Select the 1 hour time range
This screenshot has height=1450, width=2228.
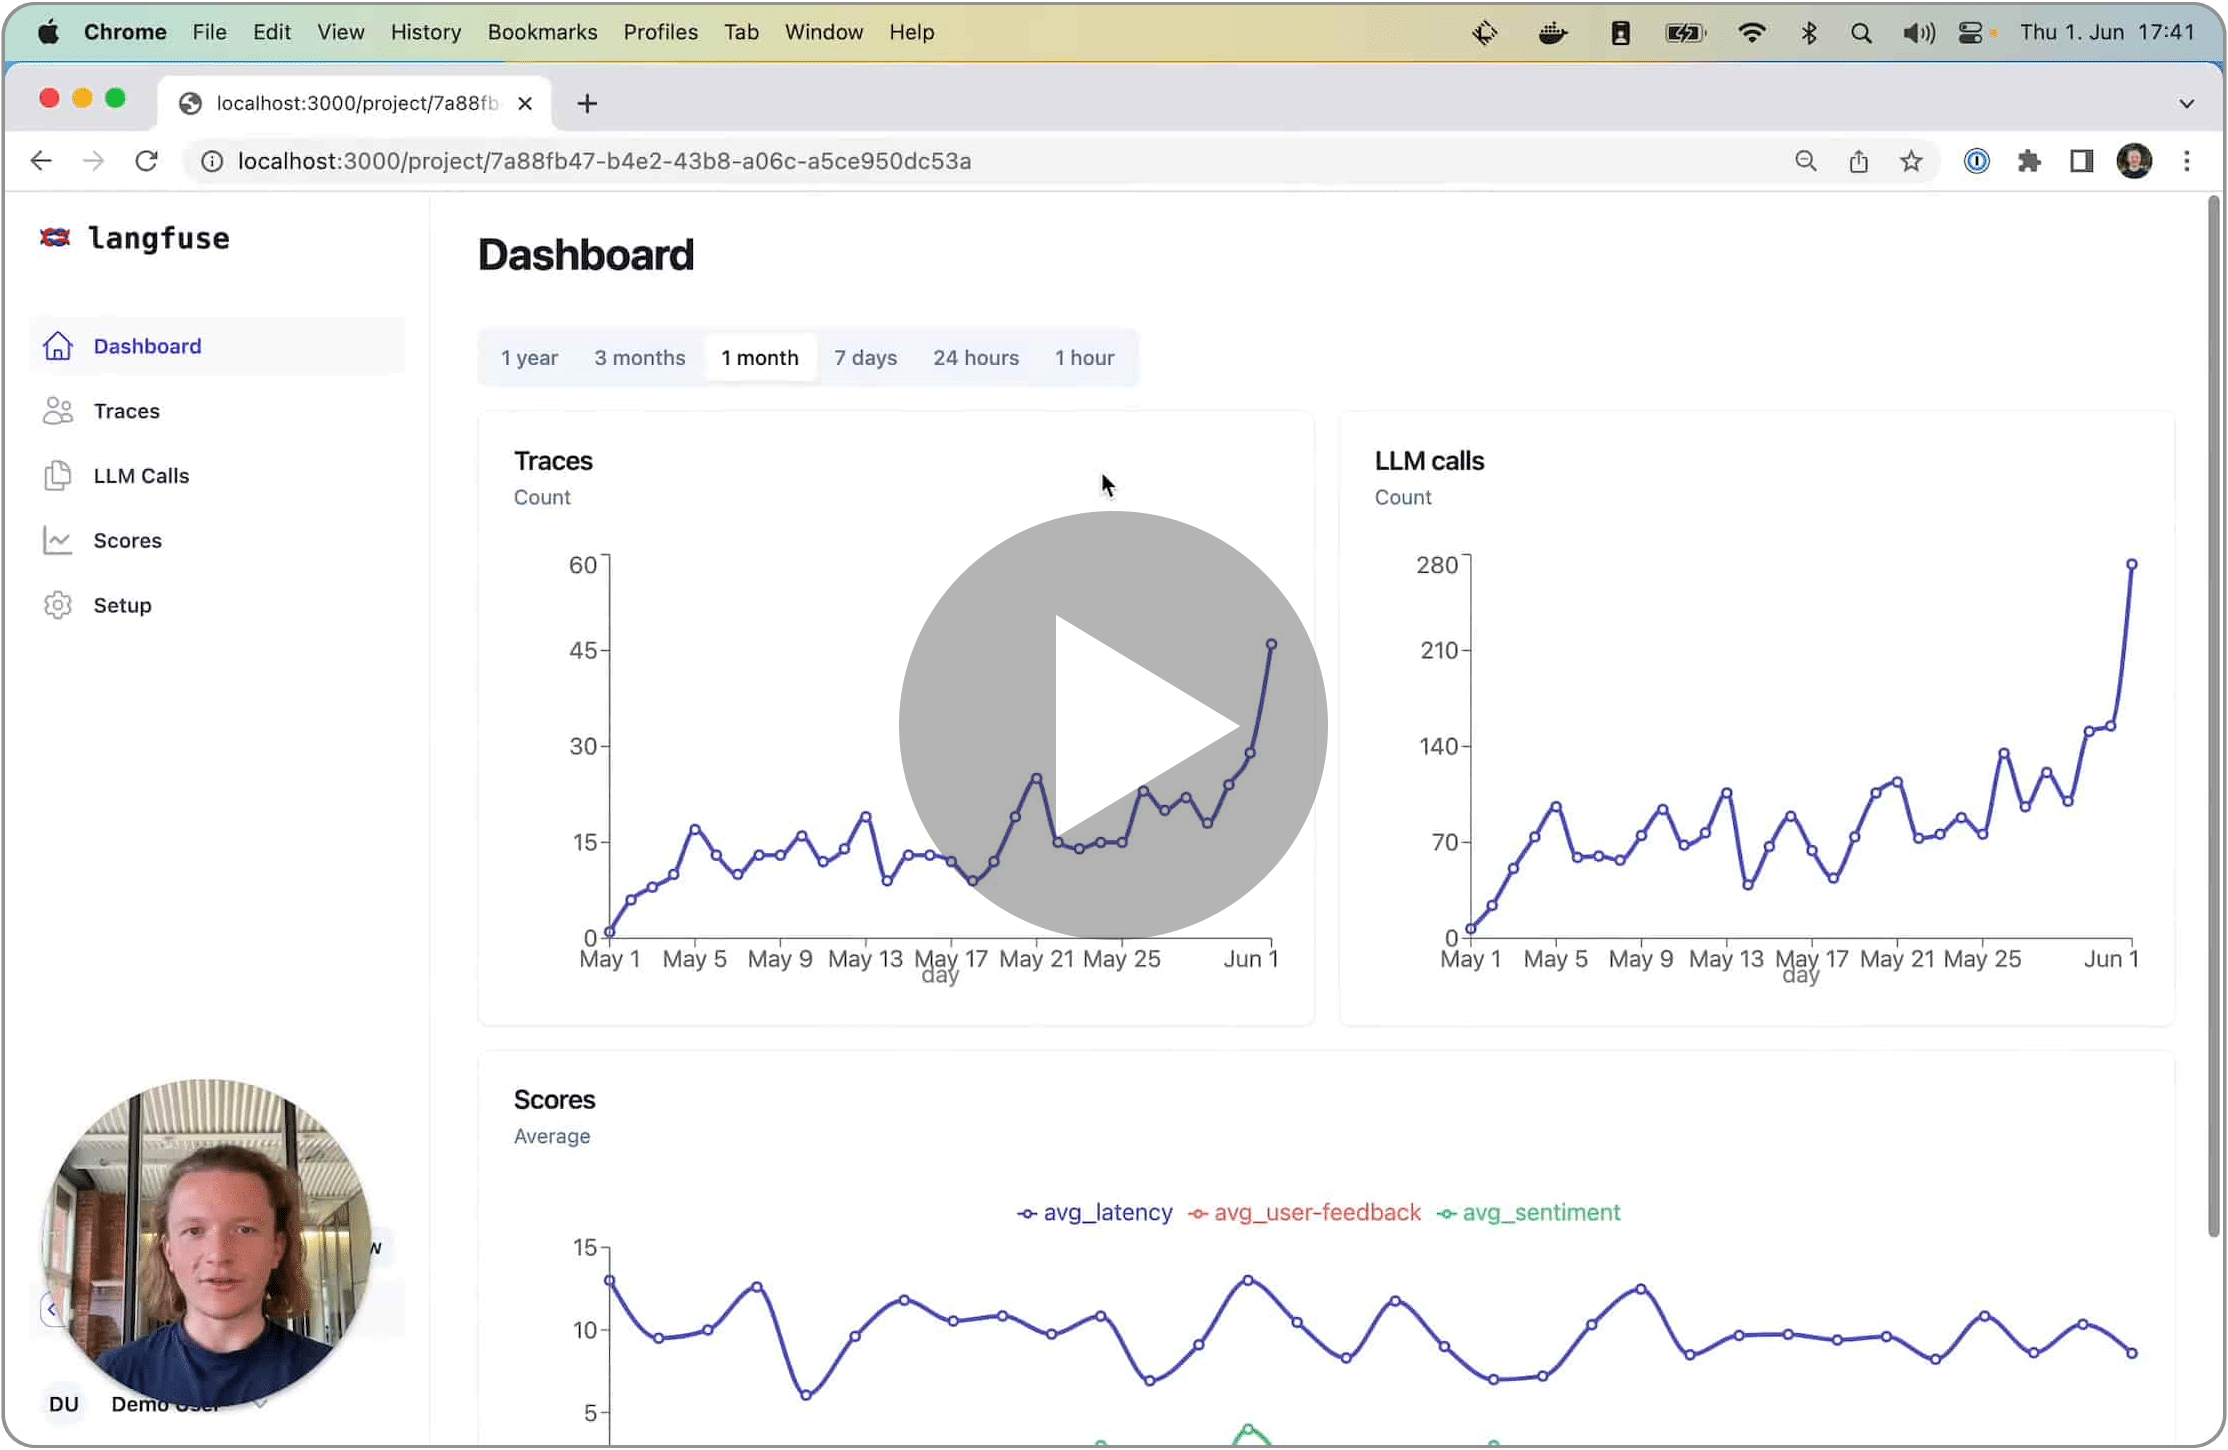click(1084, 358)
